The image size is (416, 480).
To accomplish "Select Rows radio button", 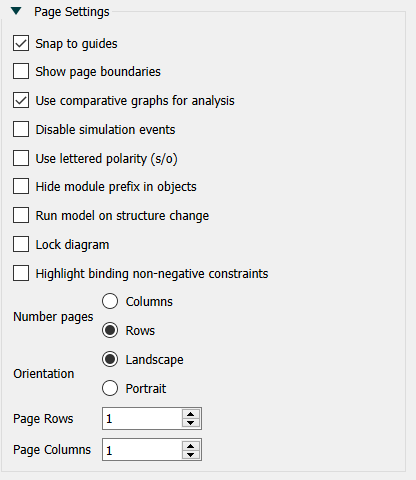I will (110, 330).
